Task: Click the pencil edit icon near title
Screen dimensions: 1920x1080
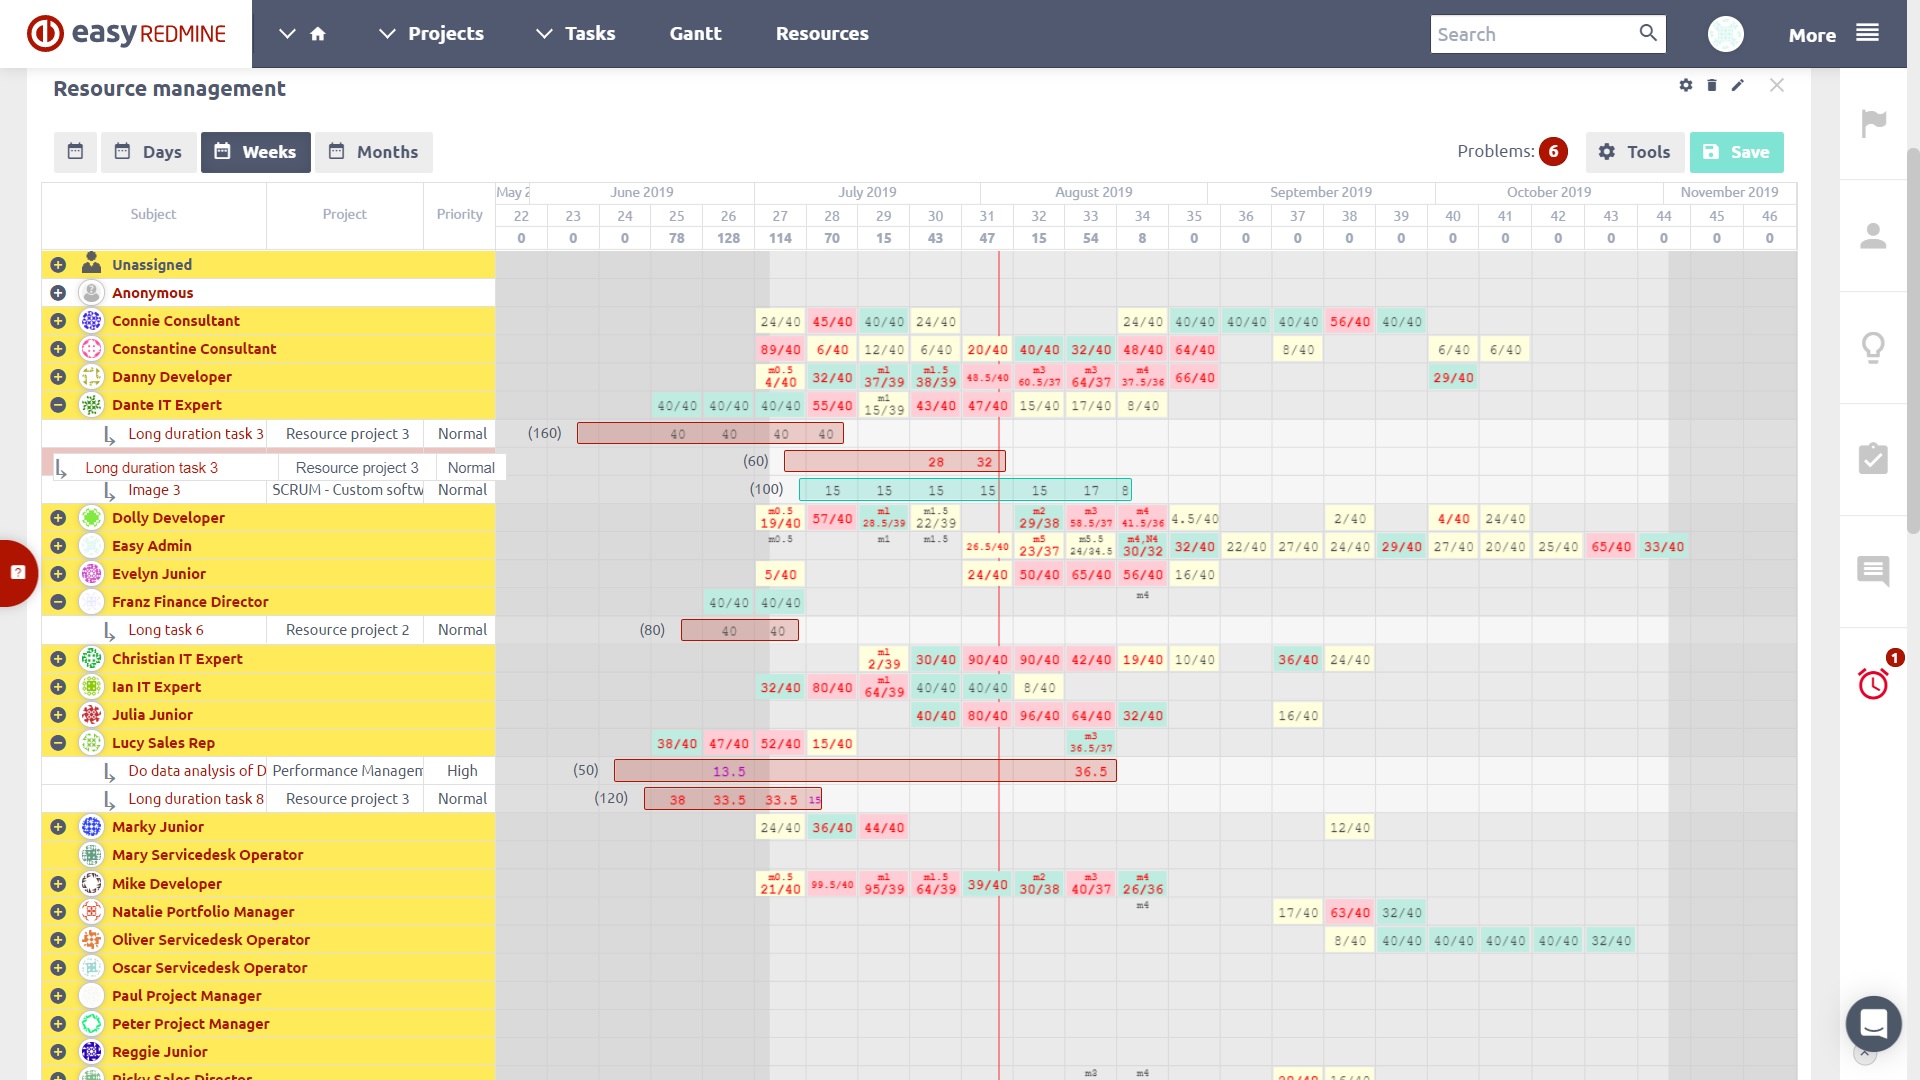Action: pos(1738,85)
